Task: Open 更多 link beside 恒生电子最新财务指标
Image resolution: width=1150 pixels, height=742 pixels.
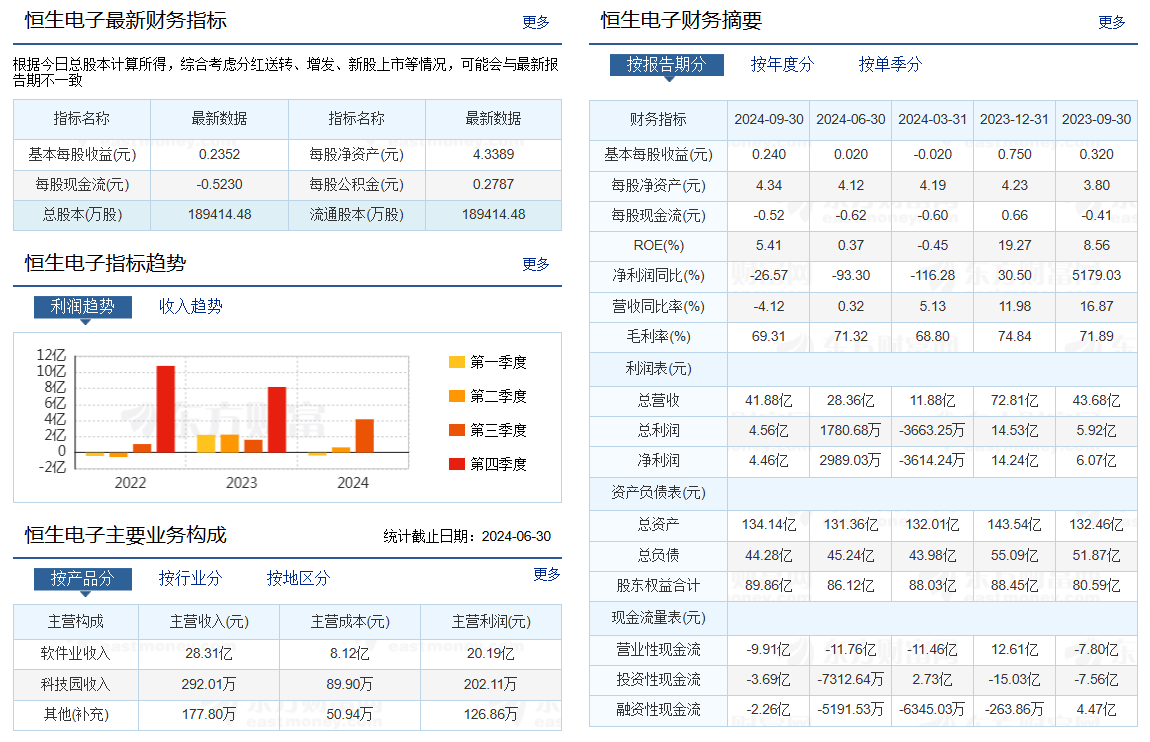Action: coord(535,22)
